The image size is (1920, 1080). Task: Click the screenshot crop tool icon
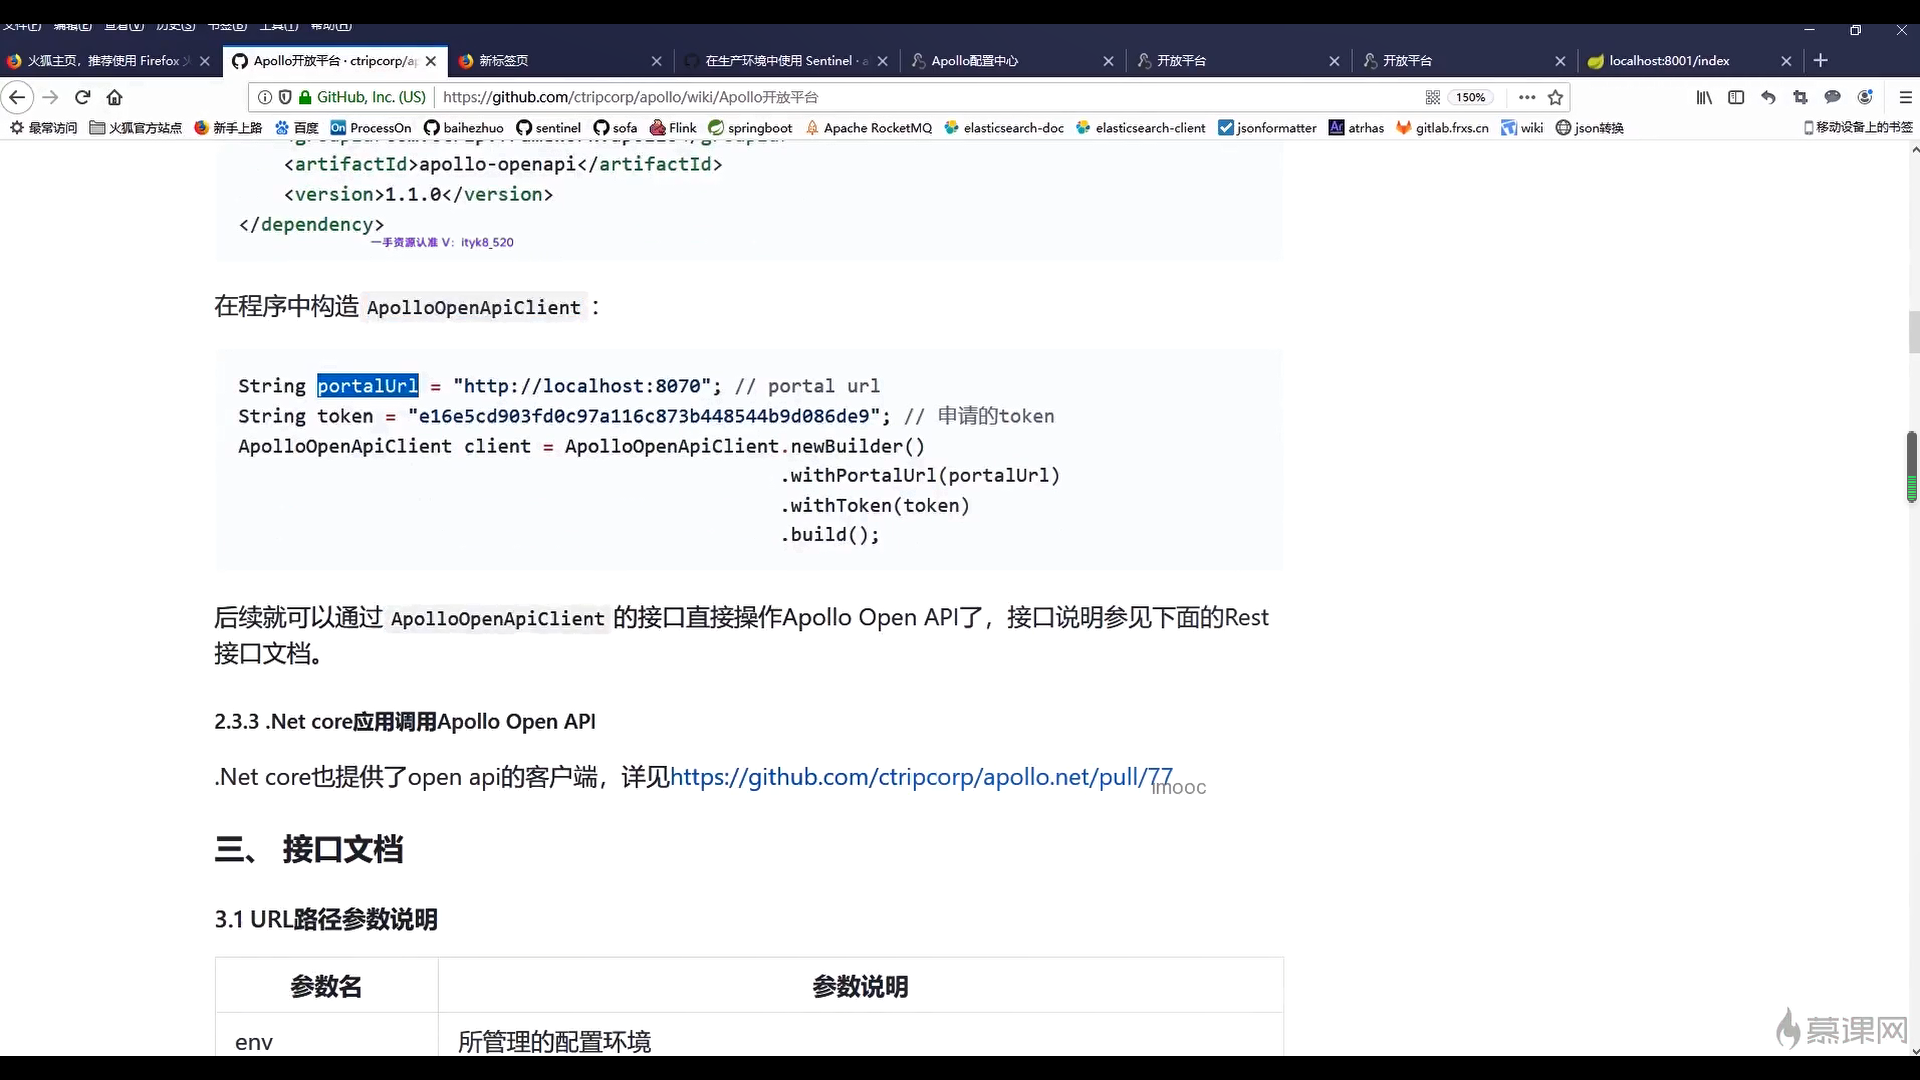click(x=1800, y=97)
